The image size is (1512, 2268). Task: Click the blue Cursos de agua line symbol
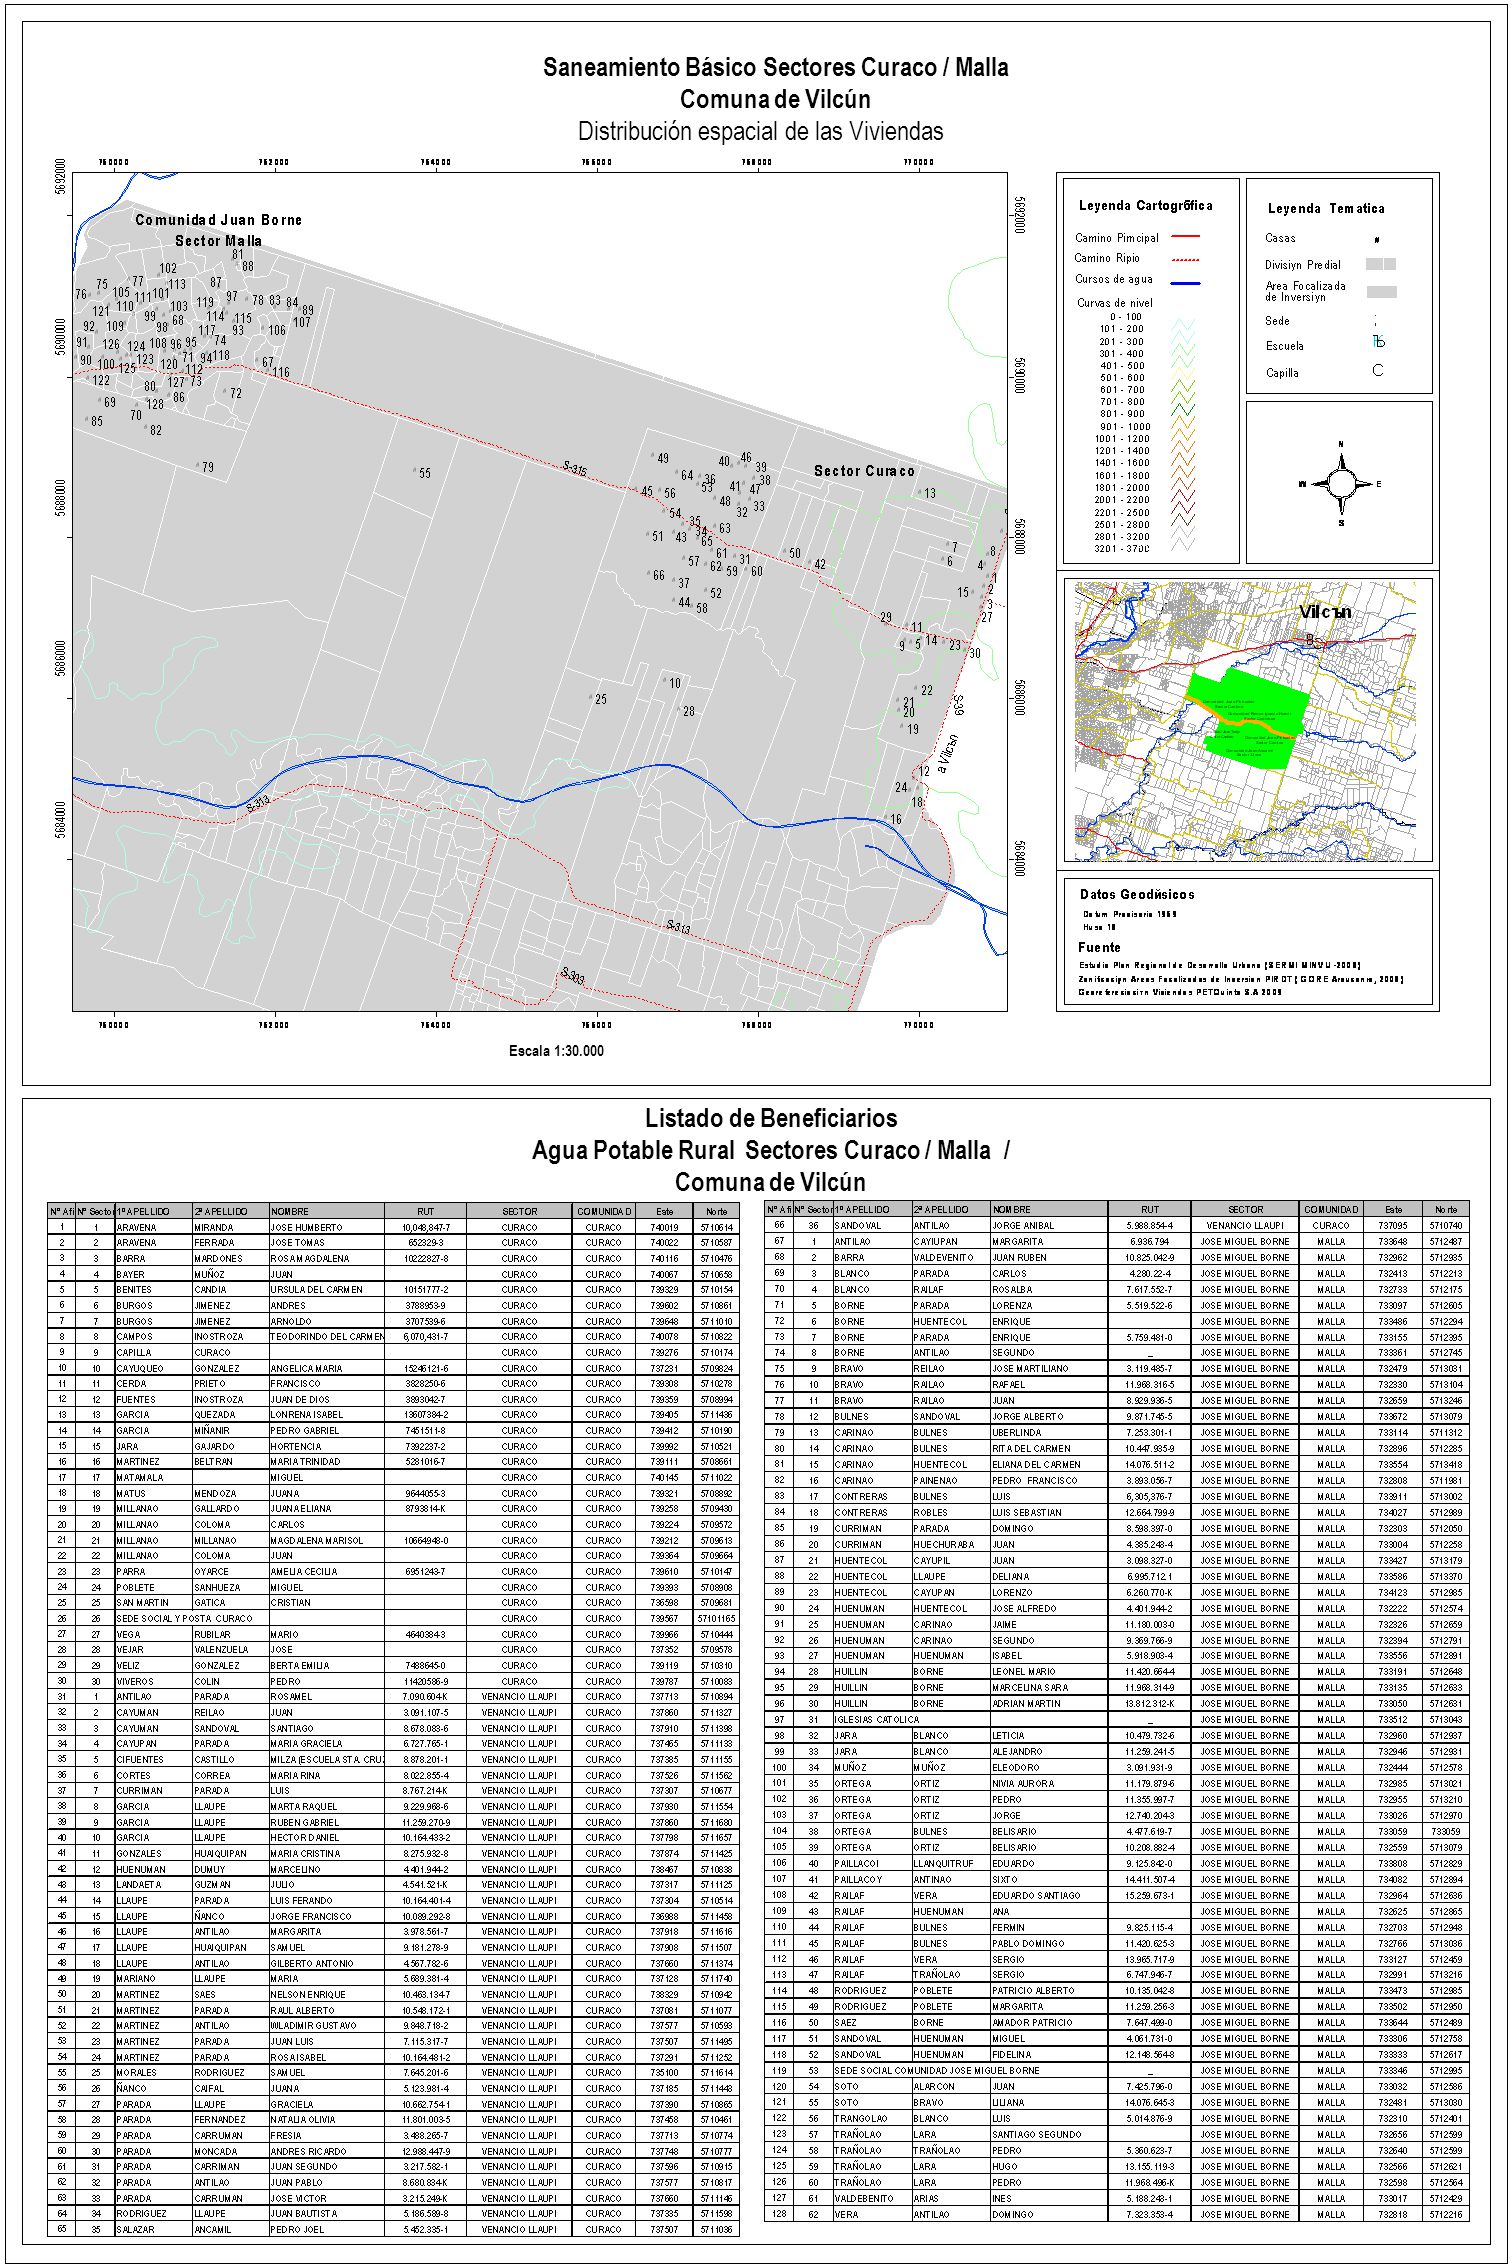click(x=1185, y=283)
